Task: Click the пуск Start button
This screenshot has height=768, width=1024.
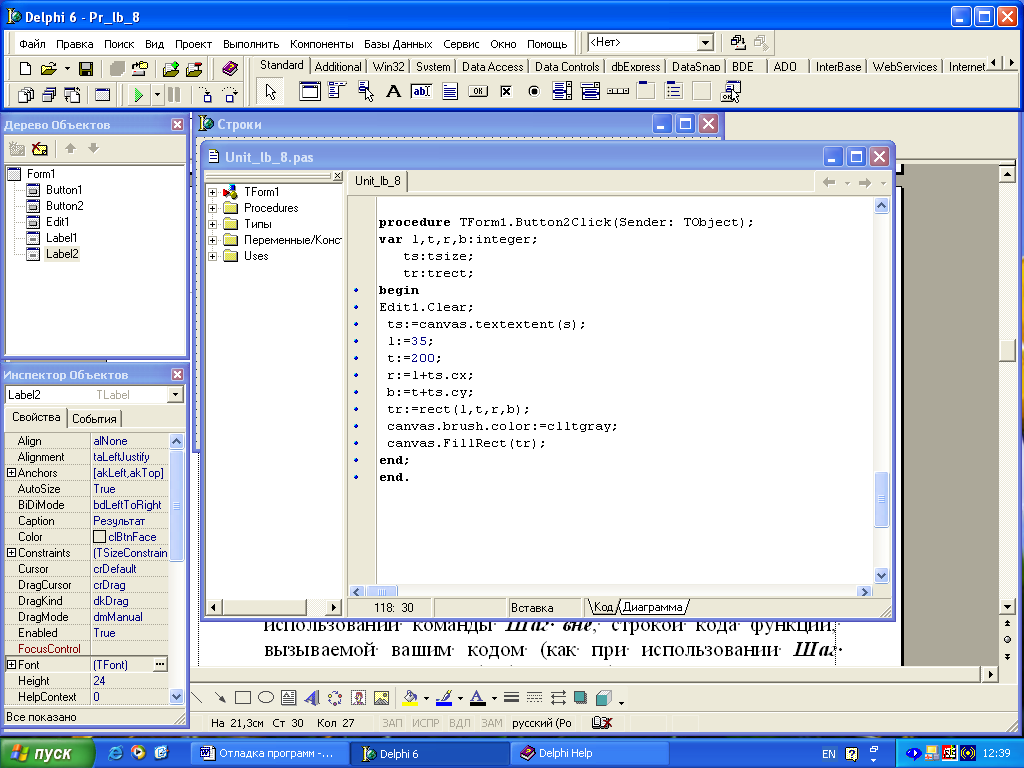Action: tap(48, 753)
